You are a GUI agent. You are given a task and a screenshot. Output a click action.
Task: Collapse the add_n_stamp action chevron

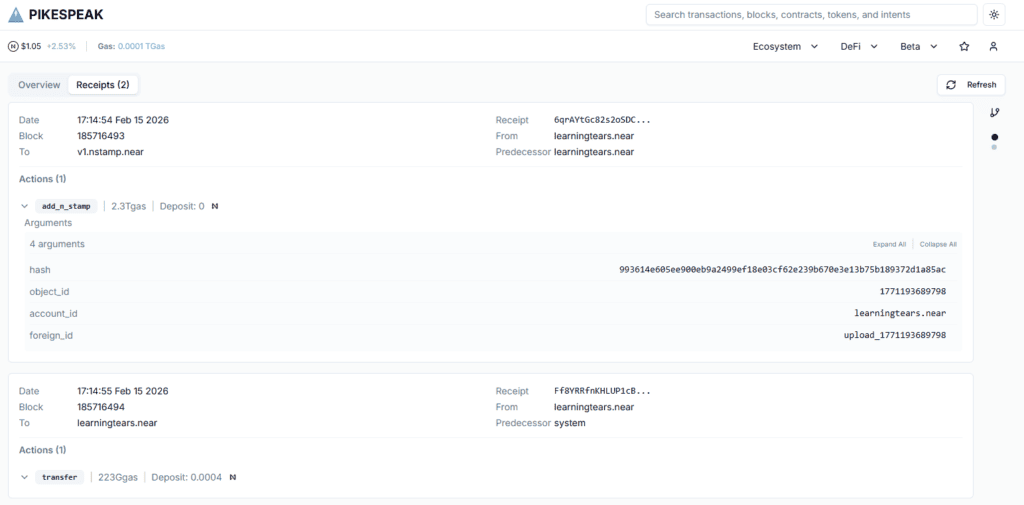pos(25,206)
